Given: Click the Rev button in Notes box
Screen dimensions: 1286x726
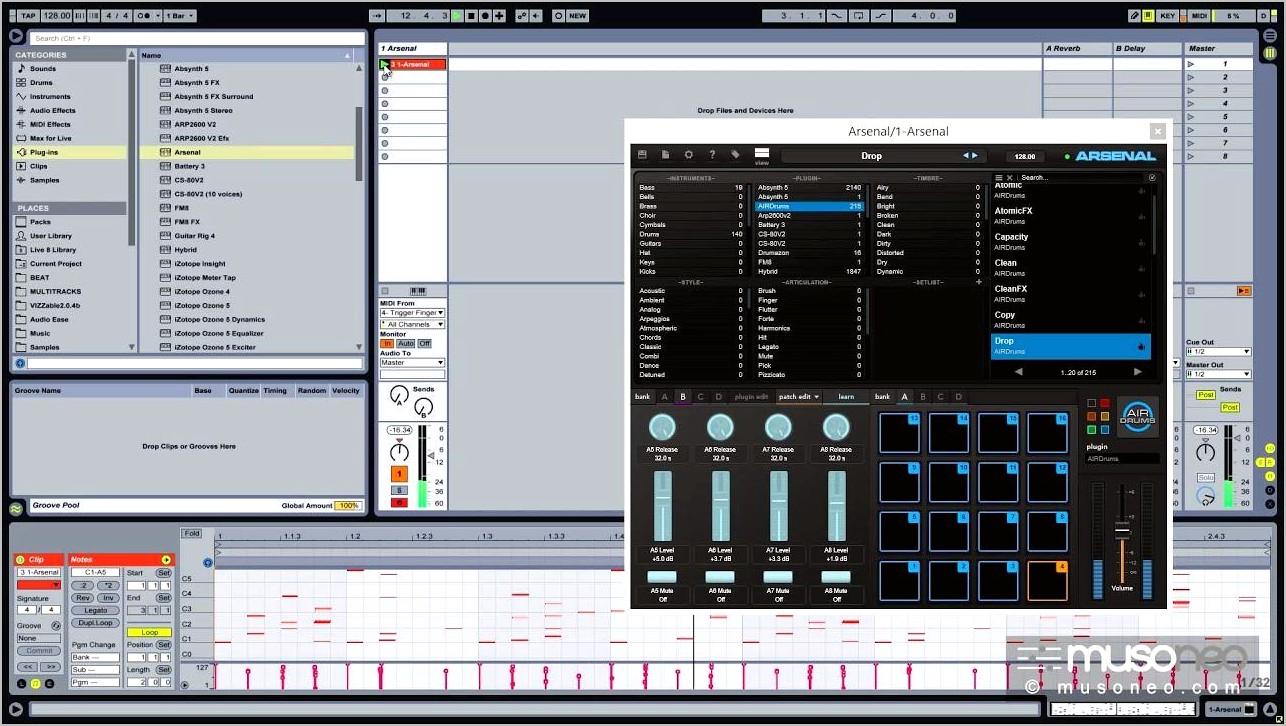Looking at the screenshot, I should tap(84, 598).
